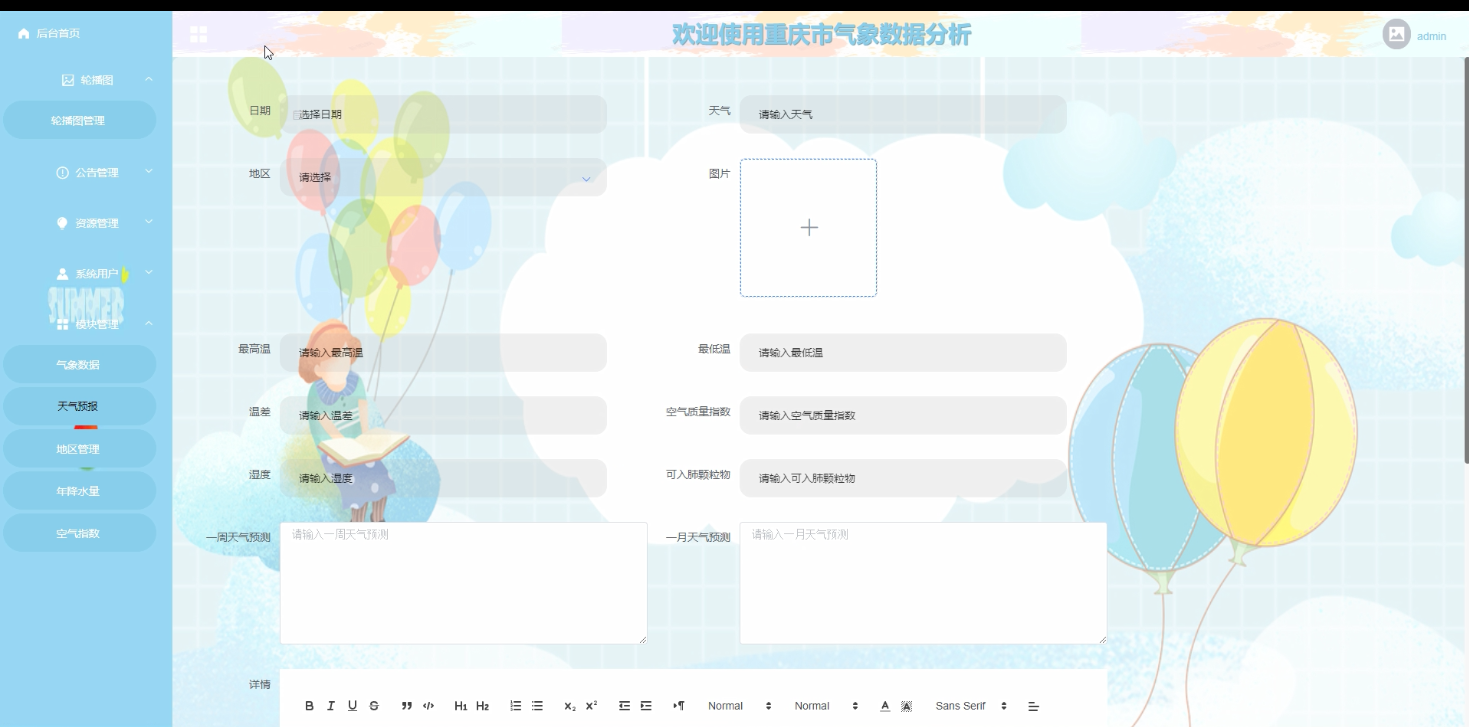Toggle underline formatting in the editor
Viewport: 1469px width, 727px height.
pyautogui.click(x=352, y=706)
